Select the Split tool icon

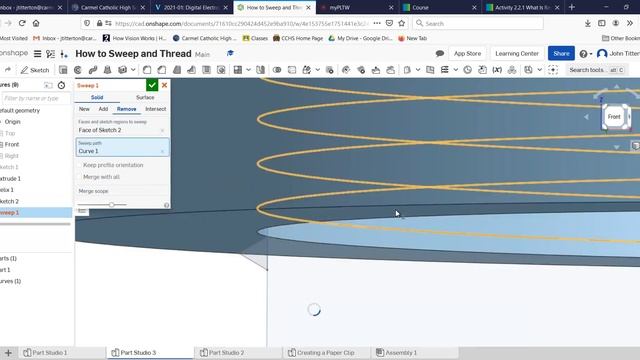coord(291,70)
